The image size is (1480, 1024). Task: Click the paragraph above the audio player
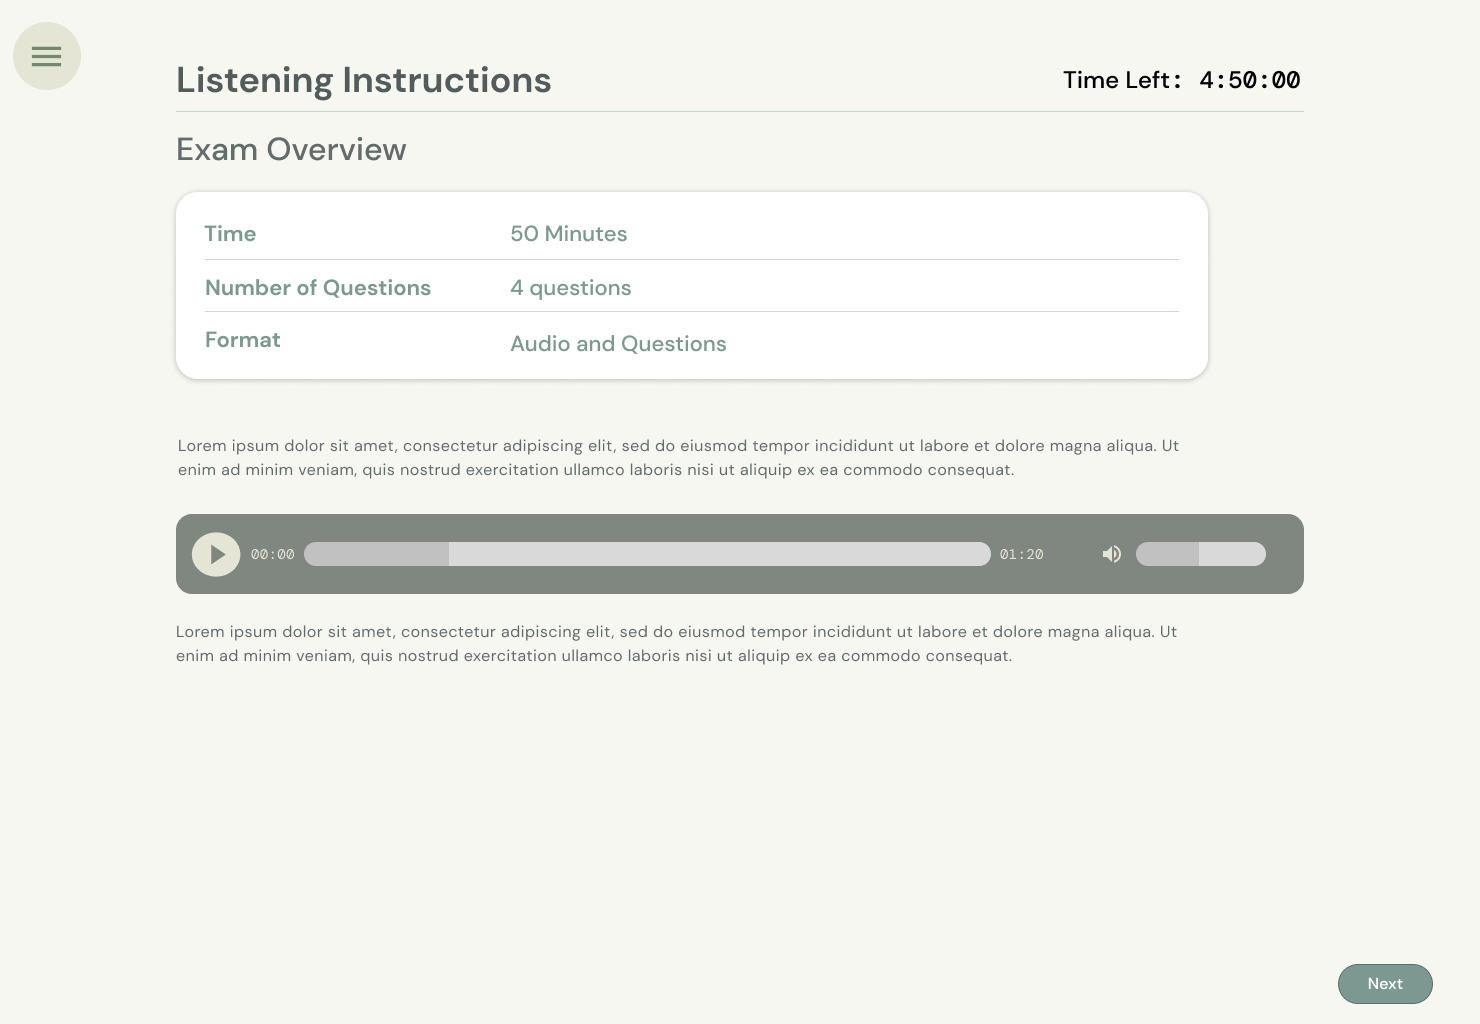tap(678, 458)
